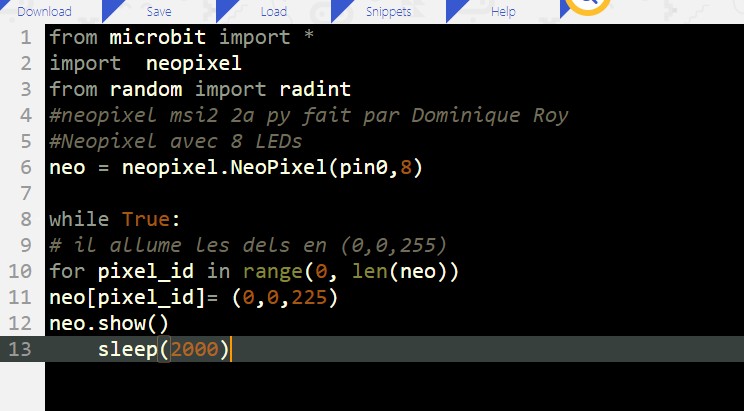Click line number 13 in the gutter

click(20, 349)
